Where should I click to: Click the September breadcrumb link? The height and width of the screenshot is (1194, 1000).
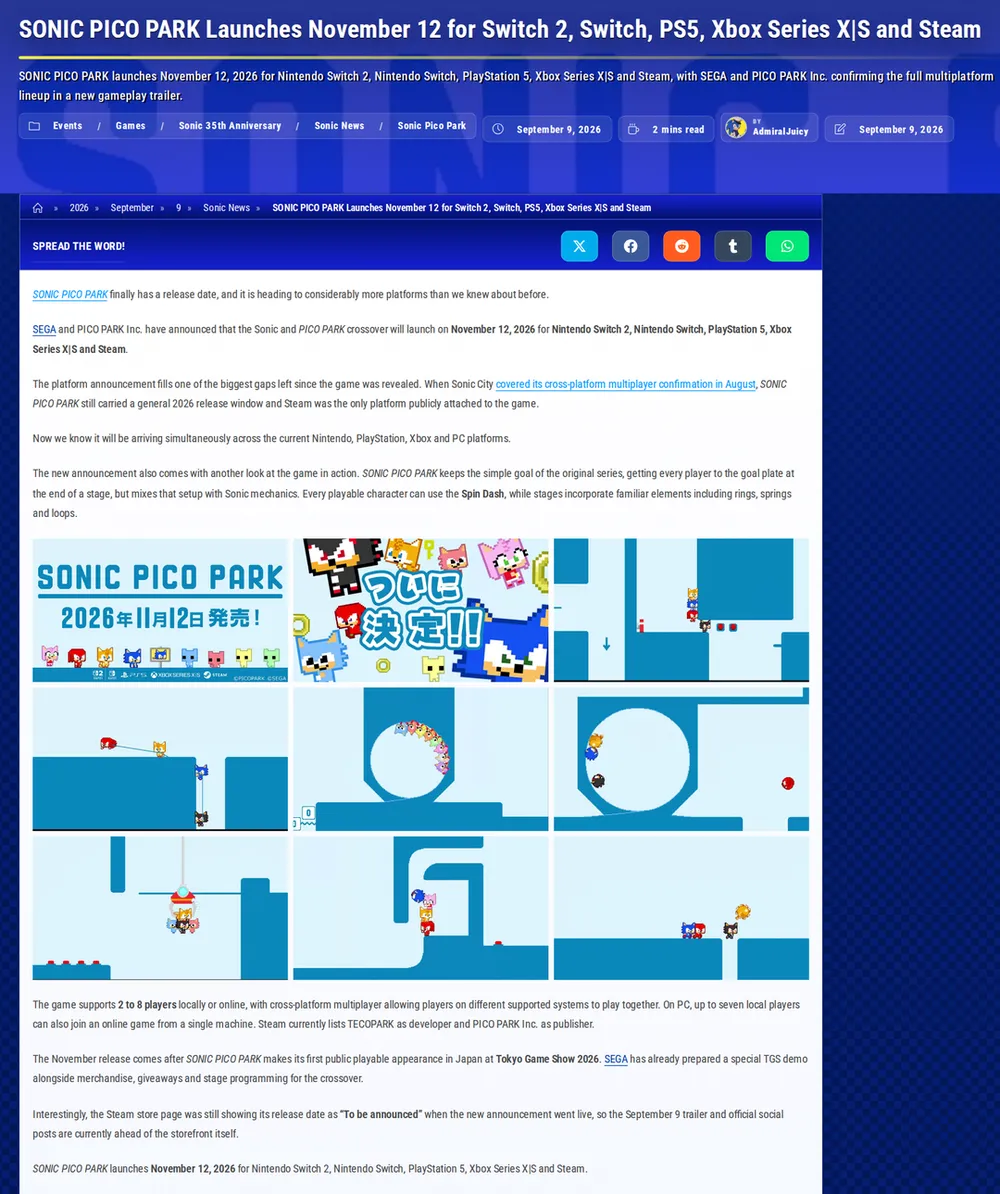[132, 208]
